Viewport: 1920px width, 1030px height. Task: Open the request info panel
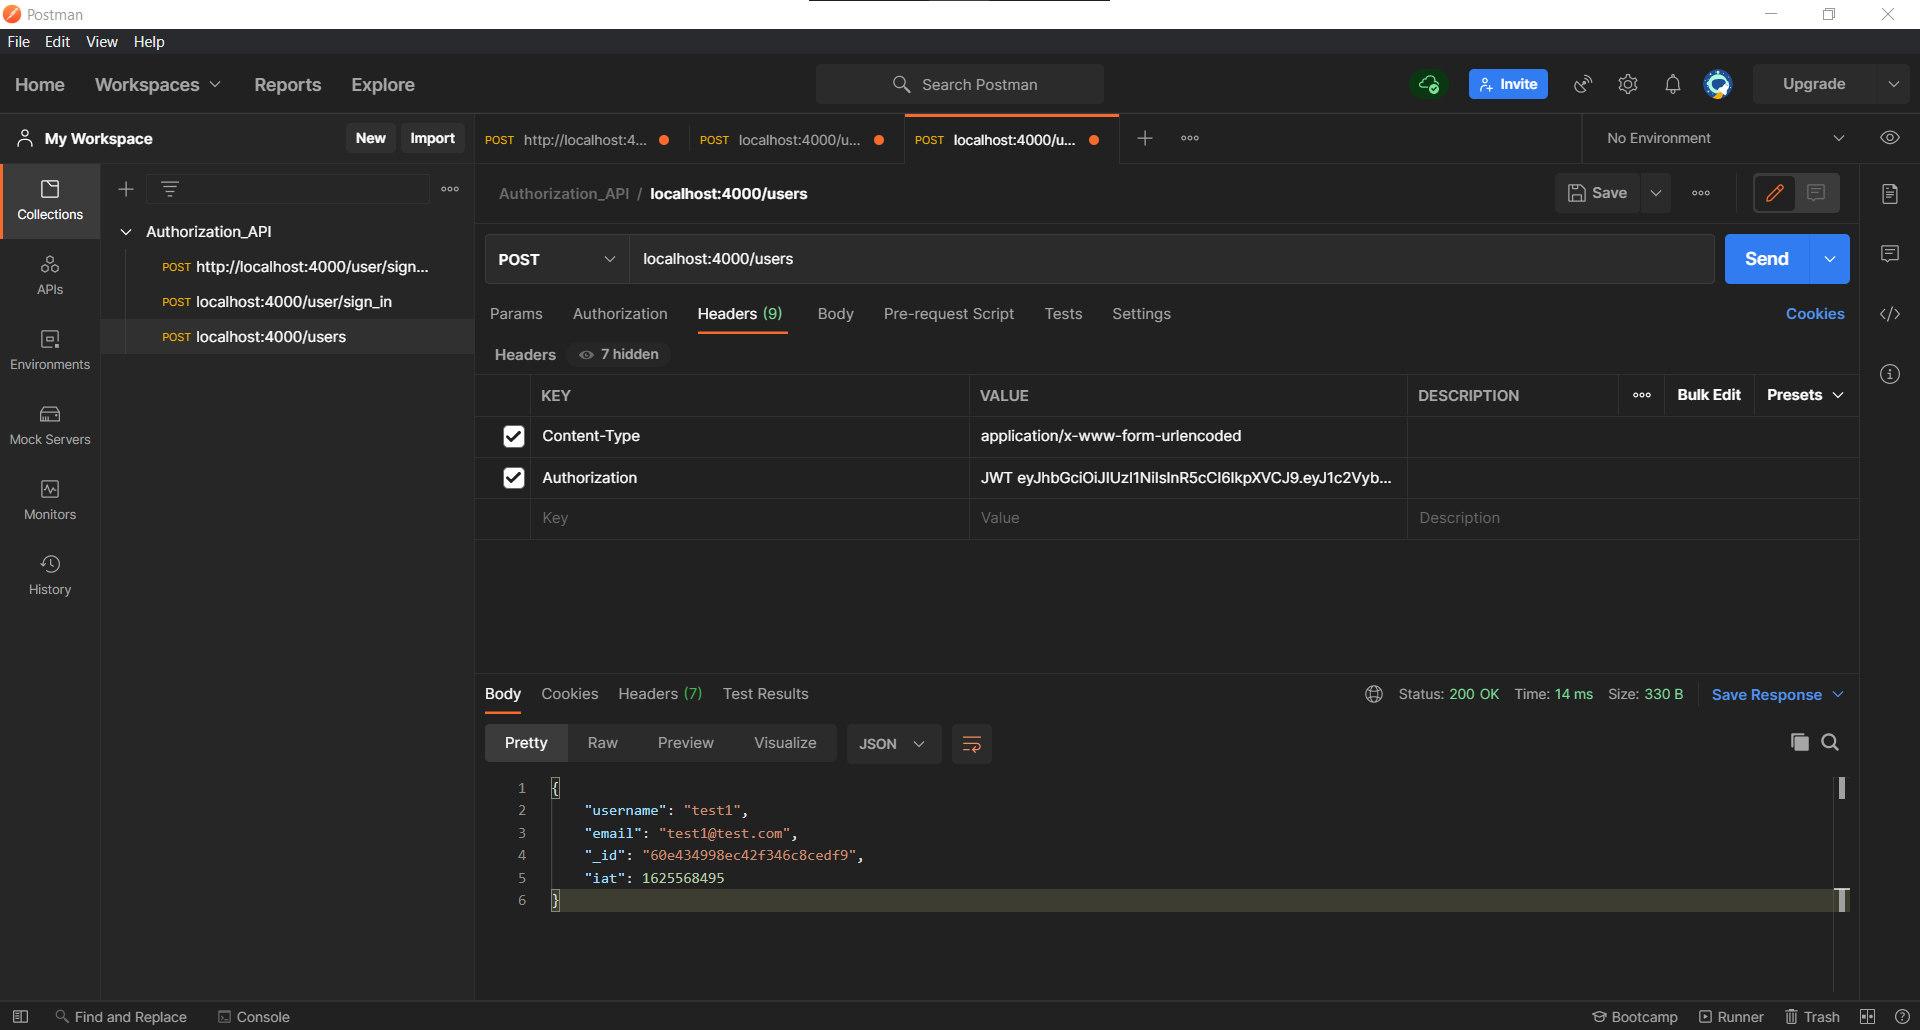pyautogui.click(x=1890, y=374)
